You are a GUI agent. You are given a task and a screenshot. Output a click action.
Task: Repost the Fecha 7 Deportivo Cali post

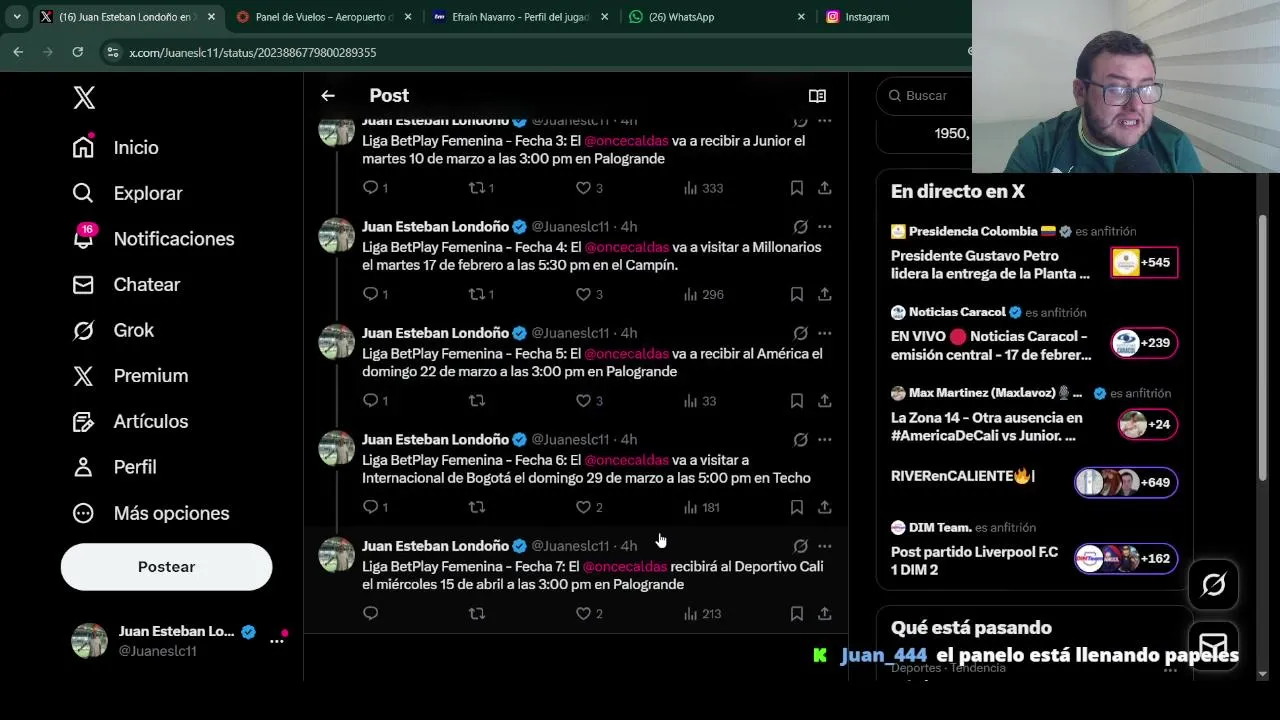pos(477,613)
